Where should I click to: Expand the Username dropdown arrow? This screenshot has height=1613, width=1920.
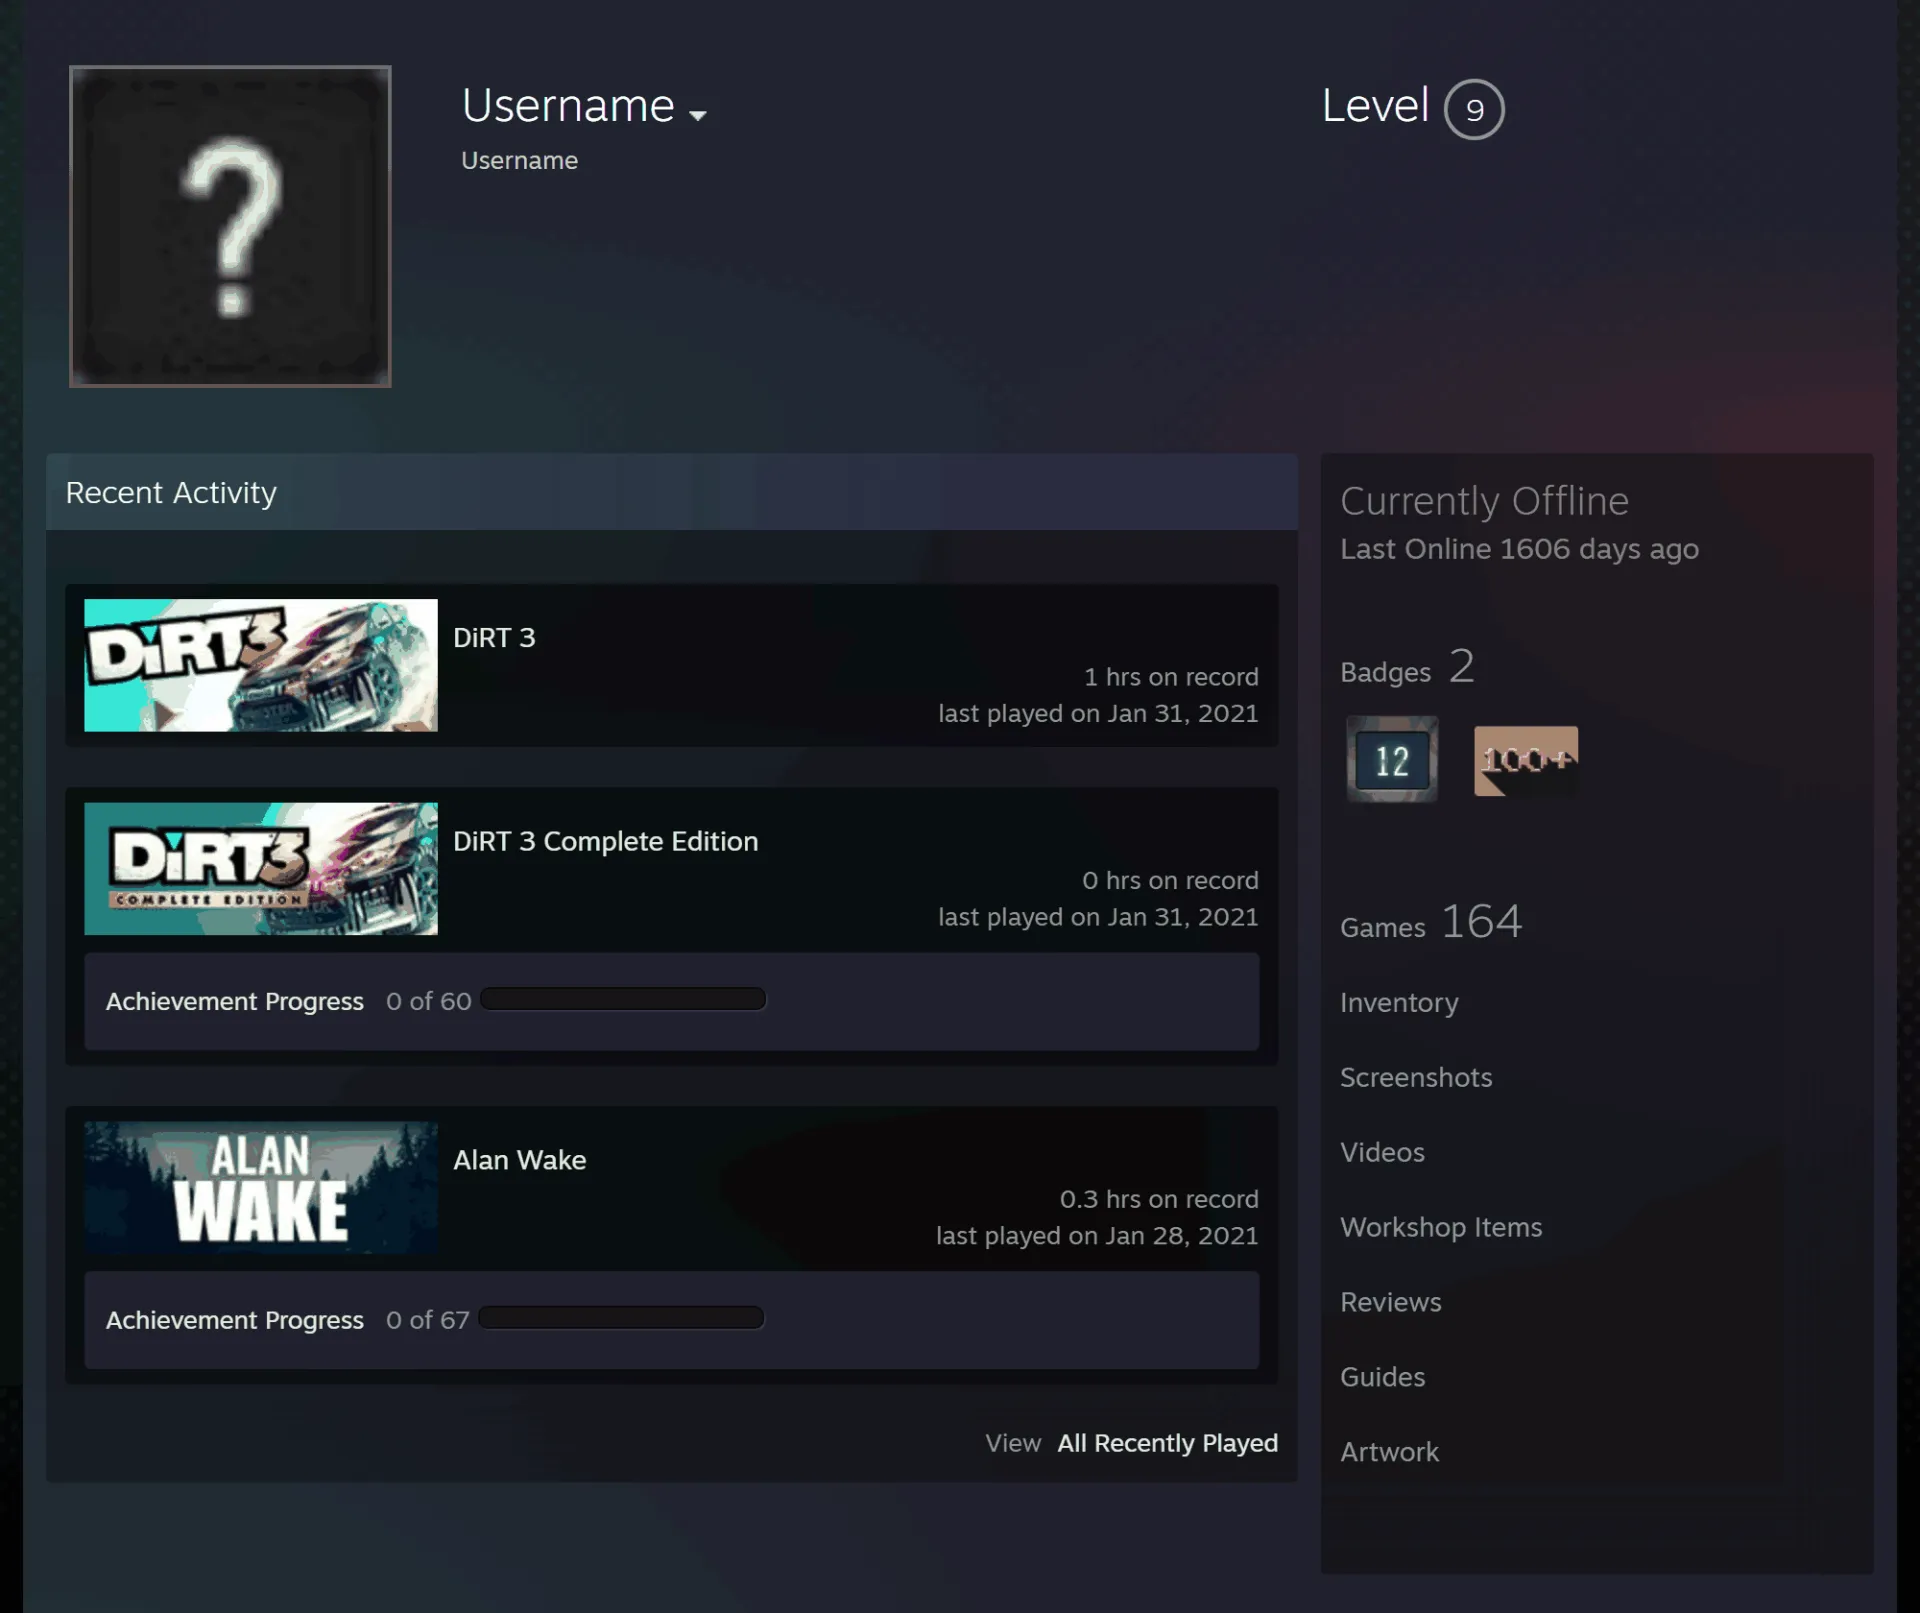coord(698,115)
